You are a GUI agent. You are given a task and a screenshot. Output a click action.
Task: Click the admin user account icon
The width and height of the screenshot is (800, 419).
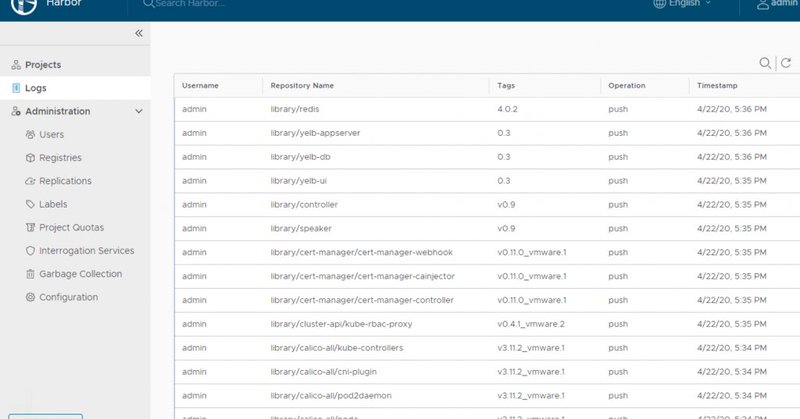pyautogui.click(x=762, y=4)
